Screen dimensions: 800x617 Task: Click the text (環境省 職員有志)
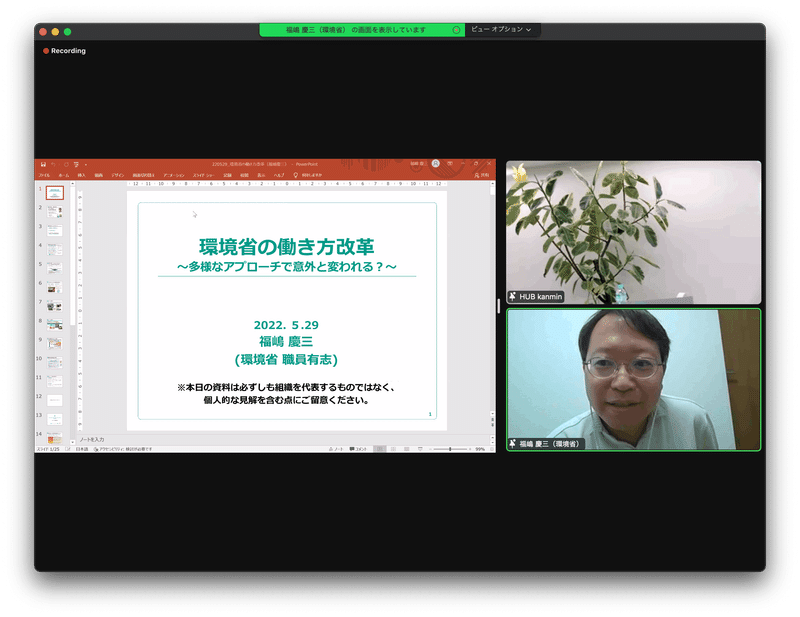click(x=286, y=360)
